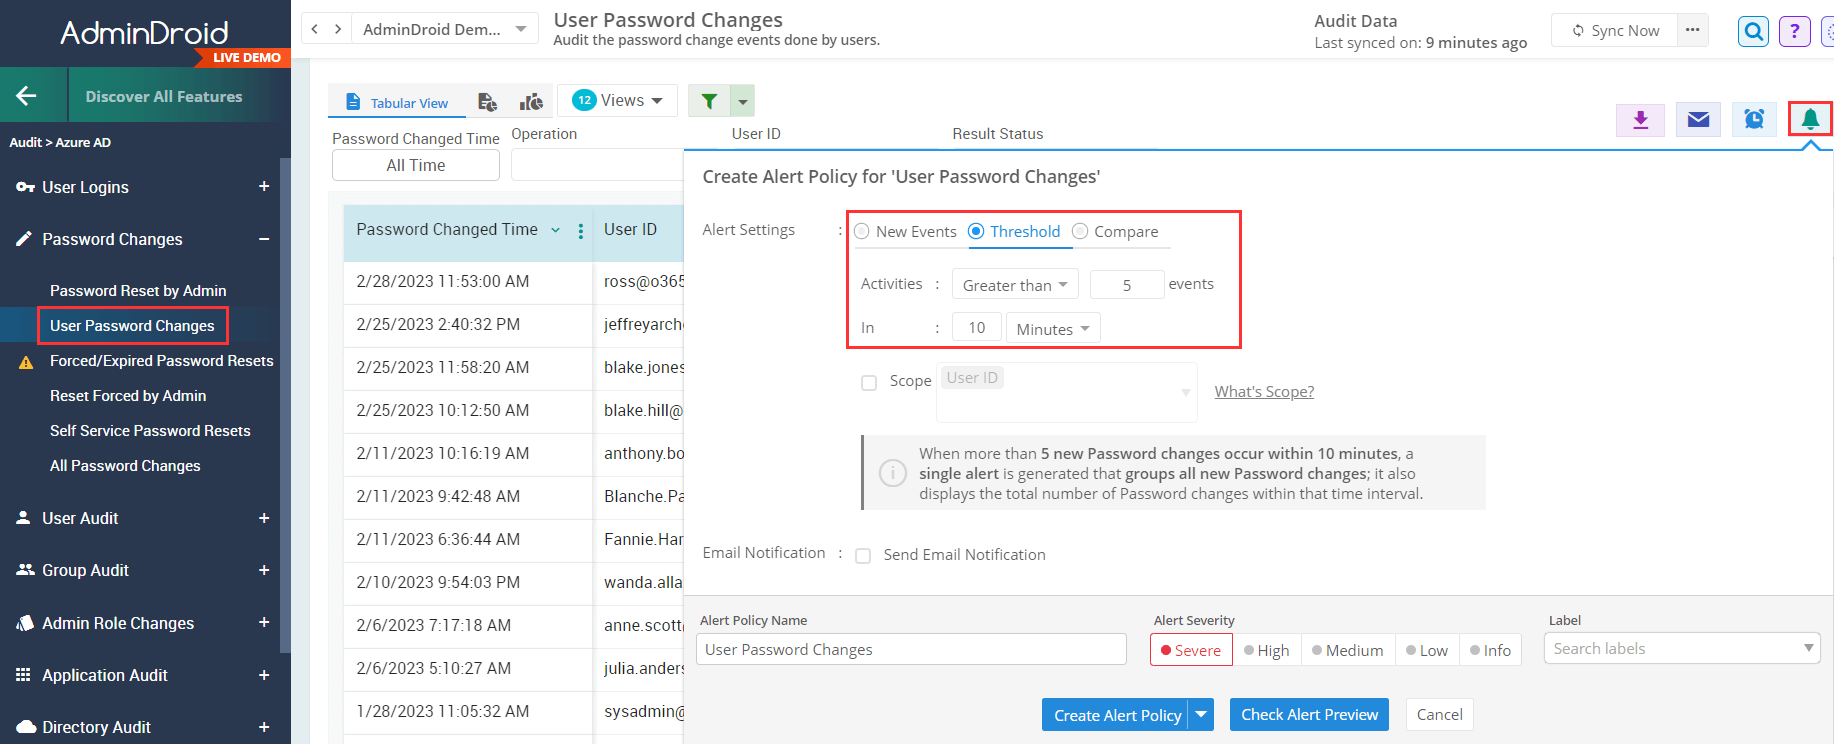Expand the Create Alert Policy arrow dropdown
Image resolution: width=1834 pixels, height=744 pixels.
click(x=1201, y=715)
